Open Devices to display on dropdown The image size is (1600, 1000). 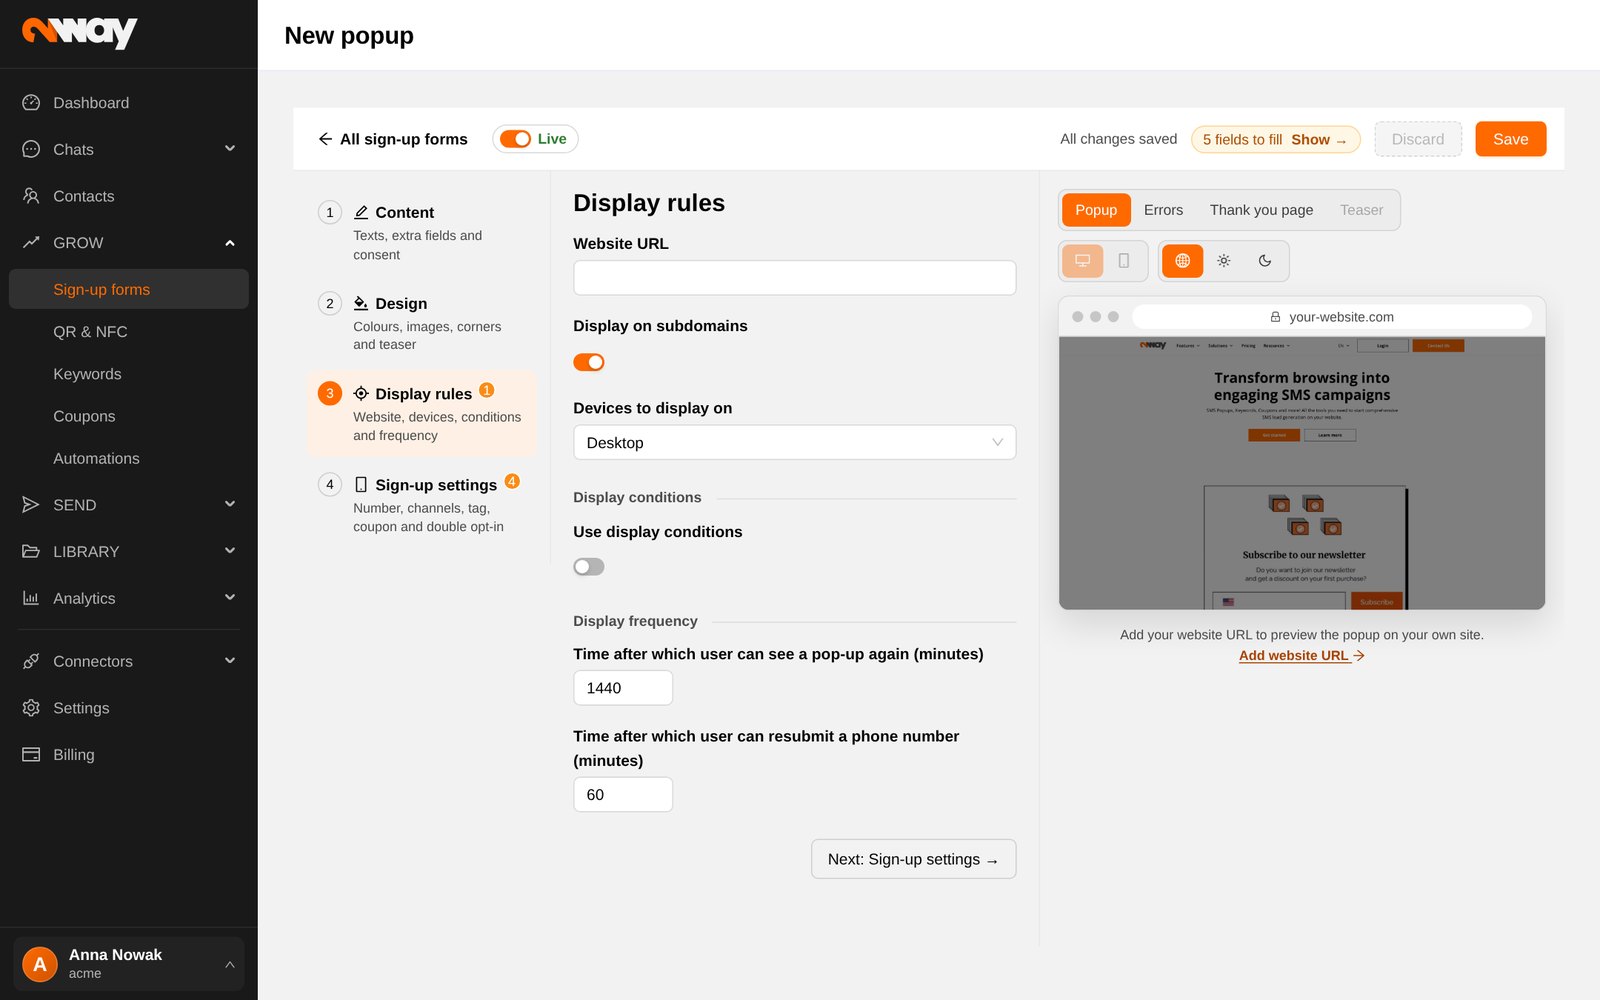click(795, 443)
